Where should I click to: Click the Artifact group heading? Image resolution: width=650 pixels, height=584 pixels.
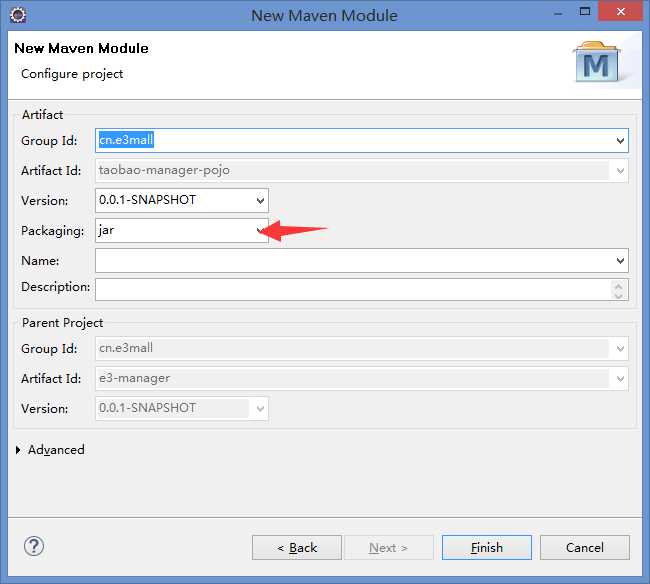point(42,115)
